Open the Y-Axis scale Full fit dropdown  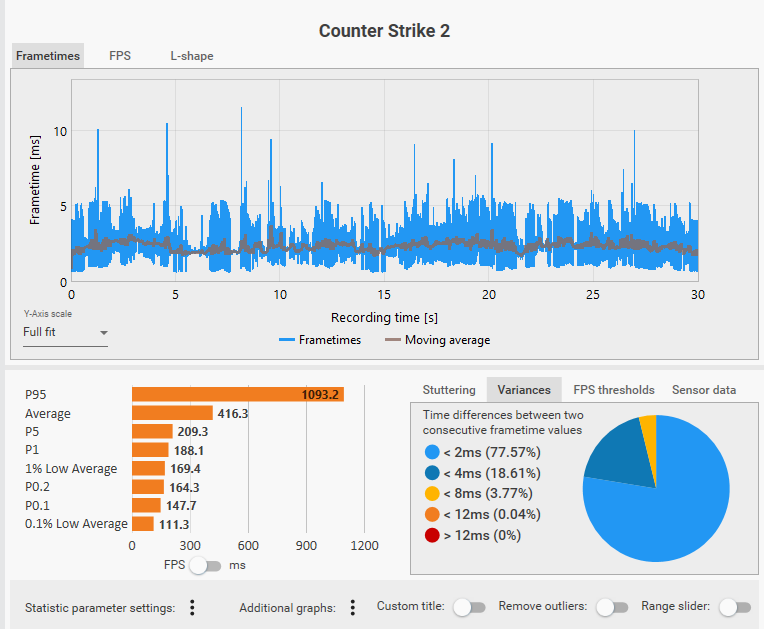[65, 333]
